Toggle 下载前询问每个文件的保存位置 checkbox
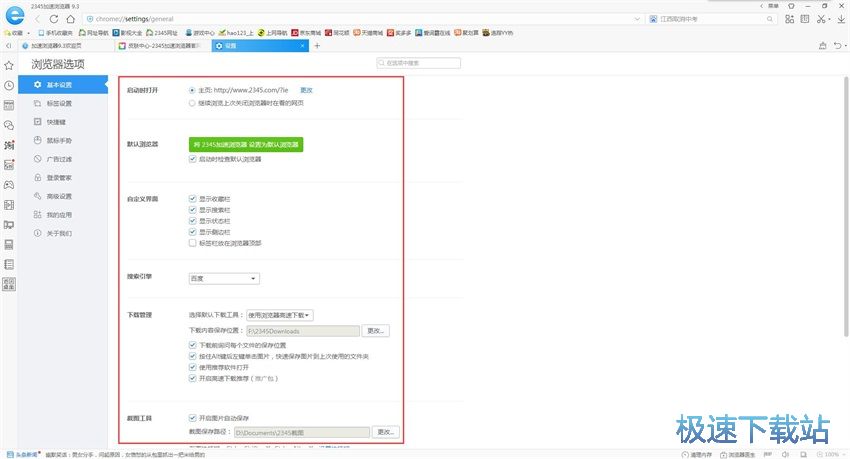The image size is (850, 459). 192,345
